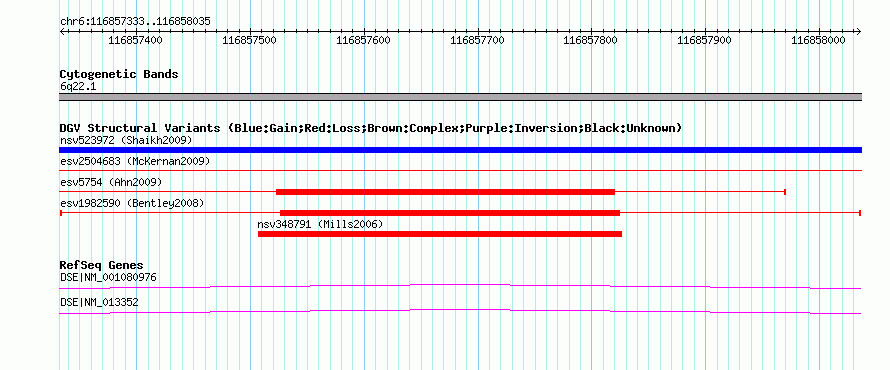Screen dimensions: 890x370
Task: Open variant label nsv348791 (Mills2006)
Action: click(x=320, y=224)
